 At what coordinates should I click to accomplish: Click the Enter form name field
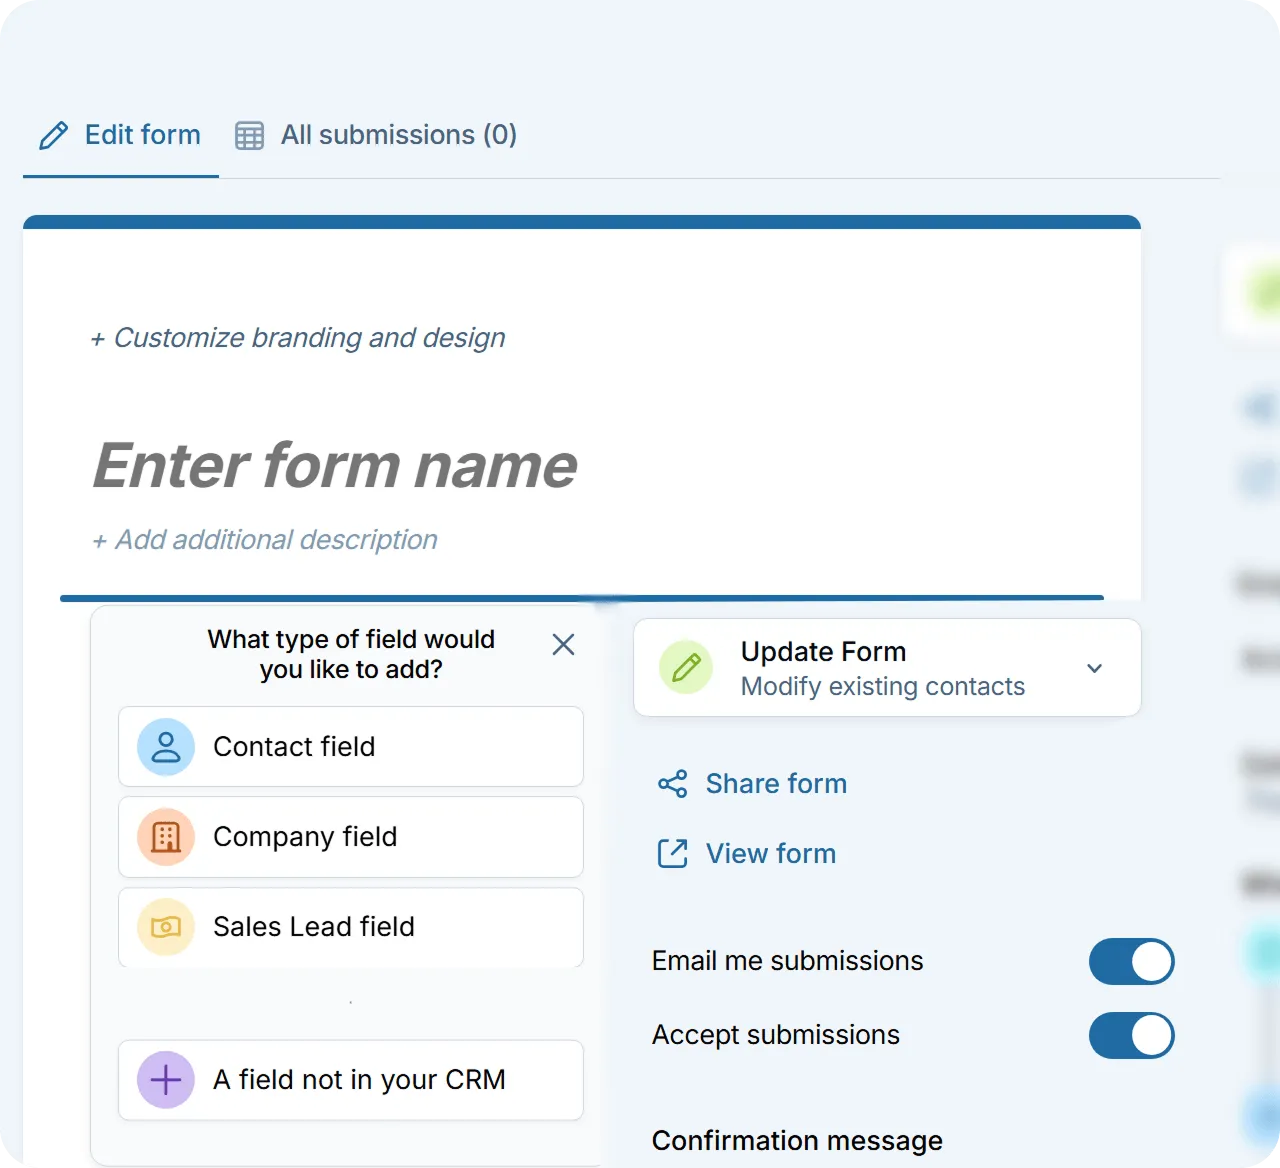[335, 466]
